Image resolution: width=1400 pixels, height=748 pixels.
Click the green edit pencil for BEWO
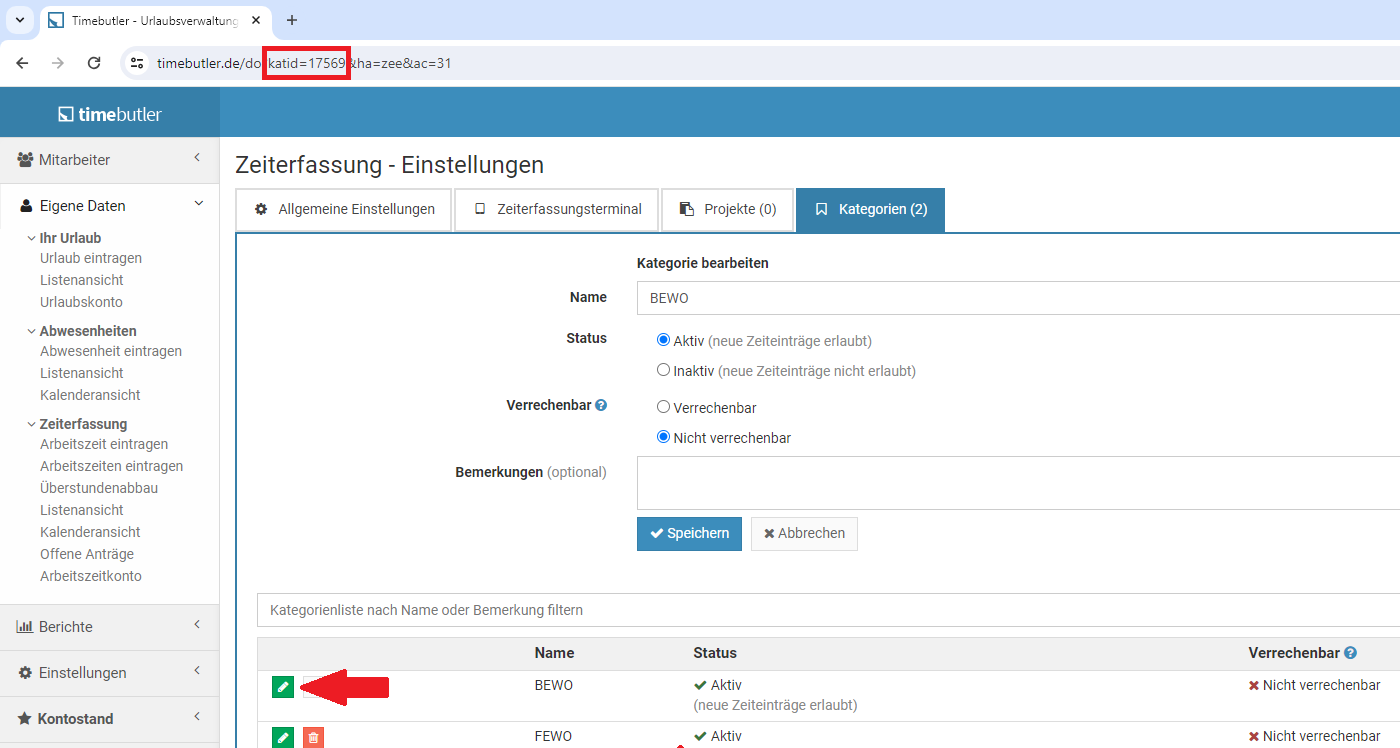282,687
